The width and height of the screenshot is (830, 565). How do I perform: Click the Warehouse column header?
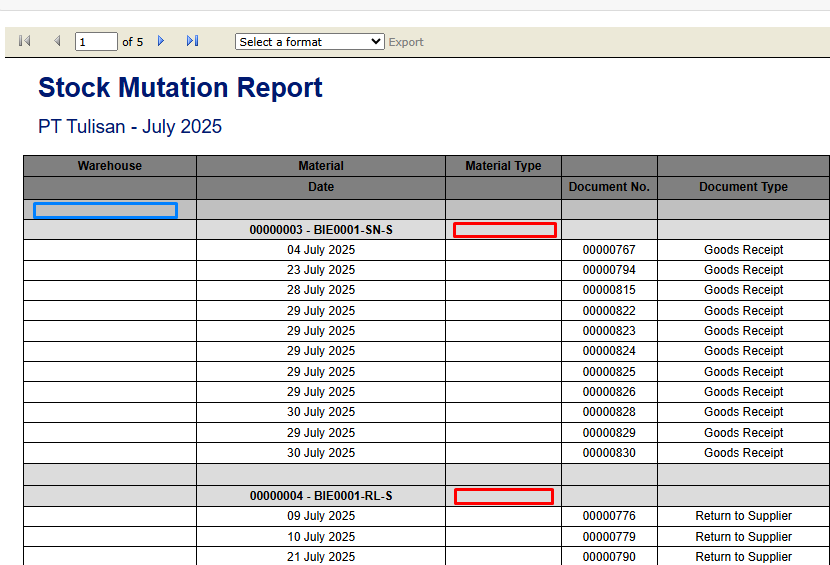pyautogui.click(x=110, y=166)
